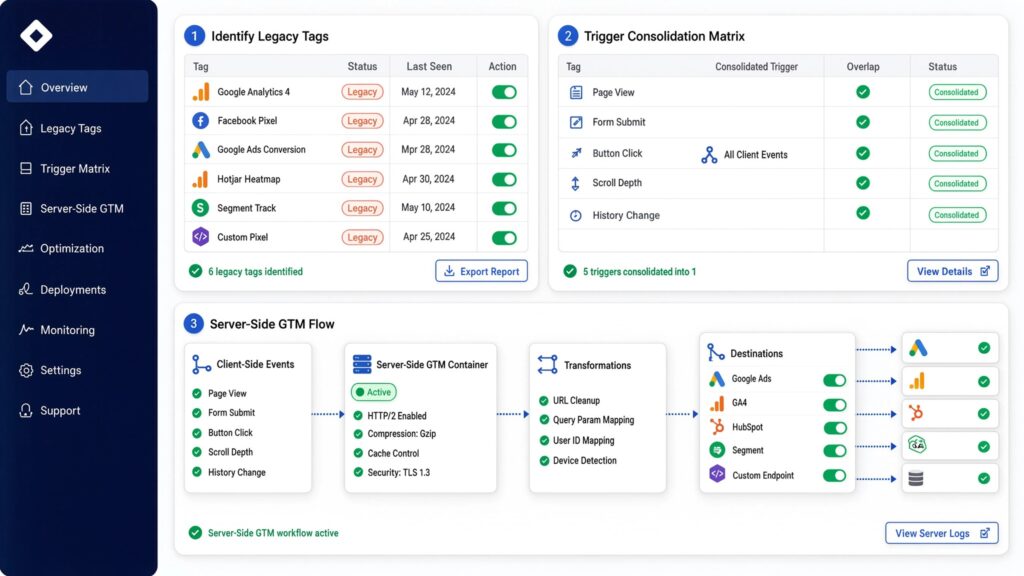Image resolution: width=1024 pixels, height=576 pixels.
Task: Click the Form Submit trigger icon
Action: pos(576,122)
